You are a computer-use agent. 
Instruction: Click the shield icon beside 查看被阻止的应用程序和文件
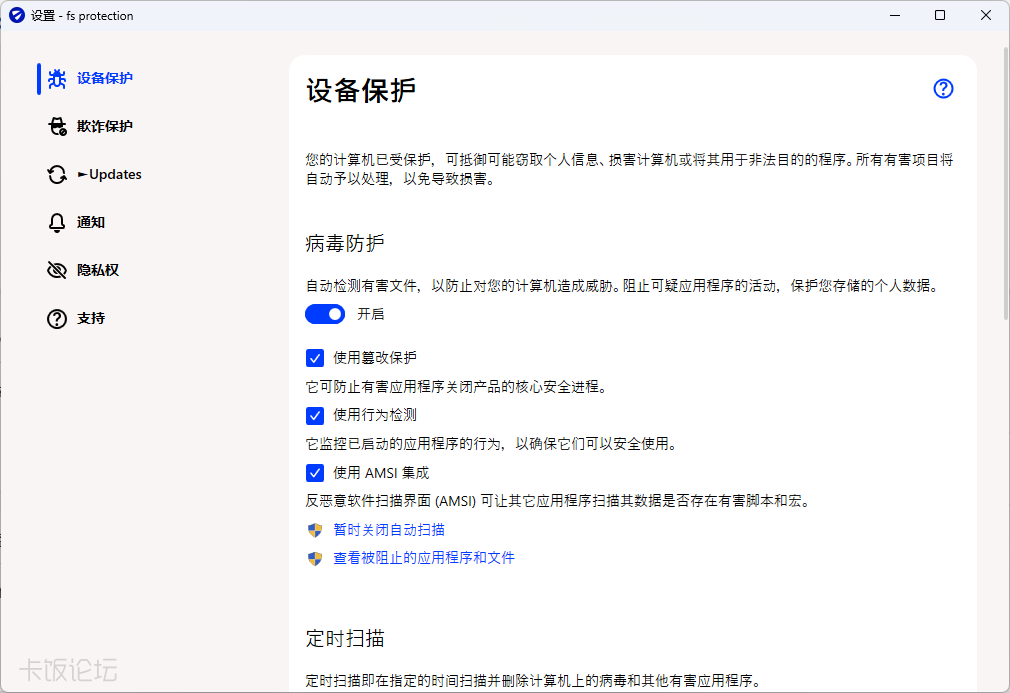click(x=315, y=558)
